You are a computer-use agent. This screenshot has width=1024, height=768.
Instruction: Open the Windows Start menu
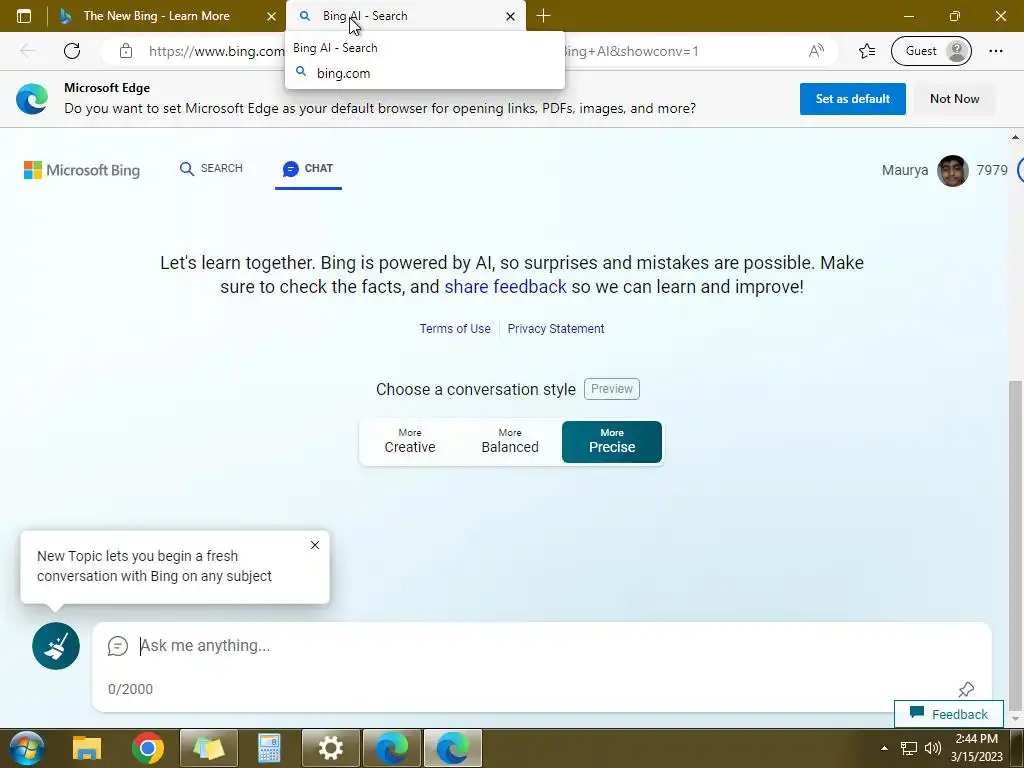(26, 748)
